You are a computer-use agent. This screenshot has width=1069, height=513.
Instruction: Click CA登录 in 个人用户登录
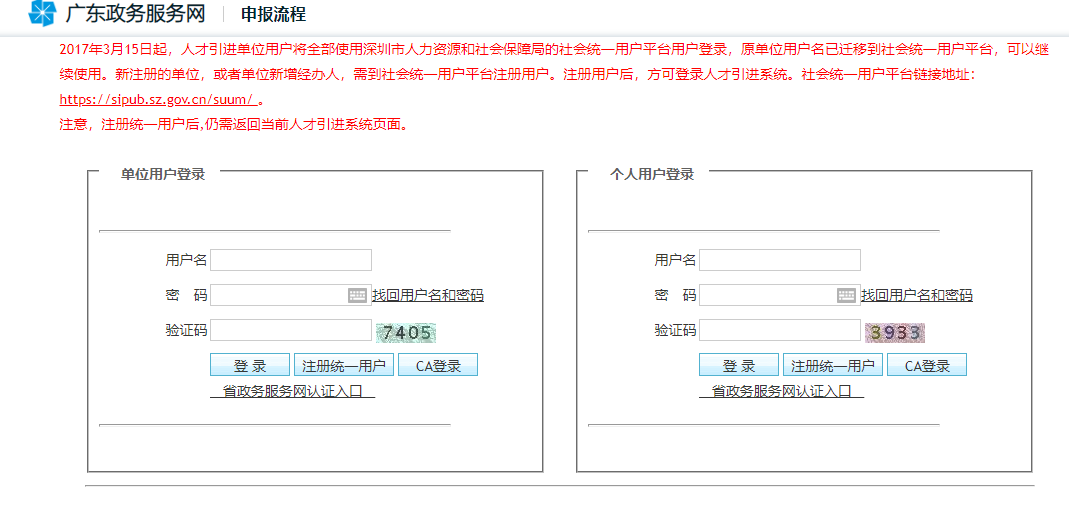point(927,365)
